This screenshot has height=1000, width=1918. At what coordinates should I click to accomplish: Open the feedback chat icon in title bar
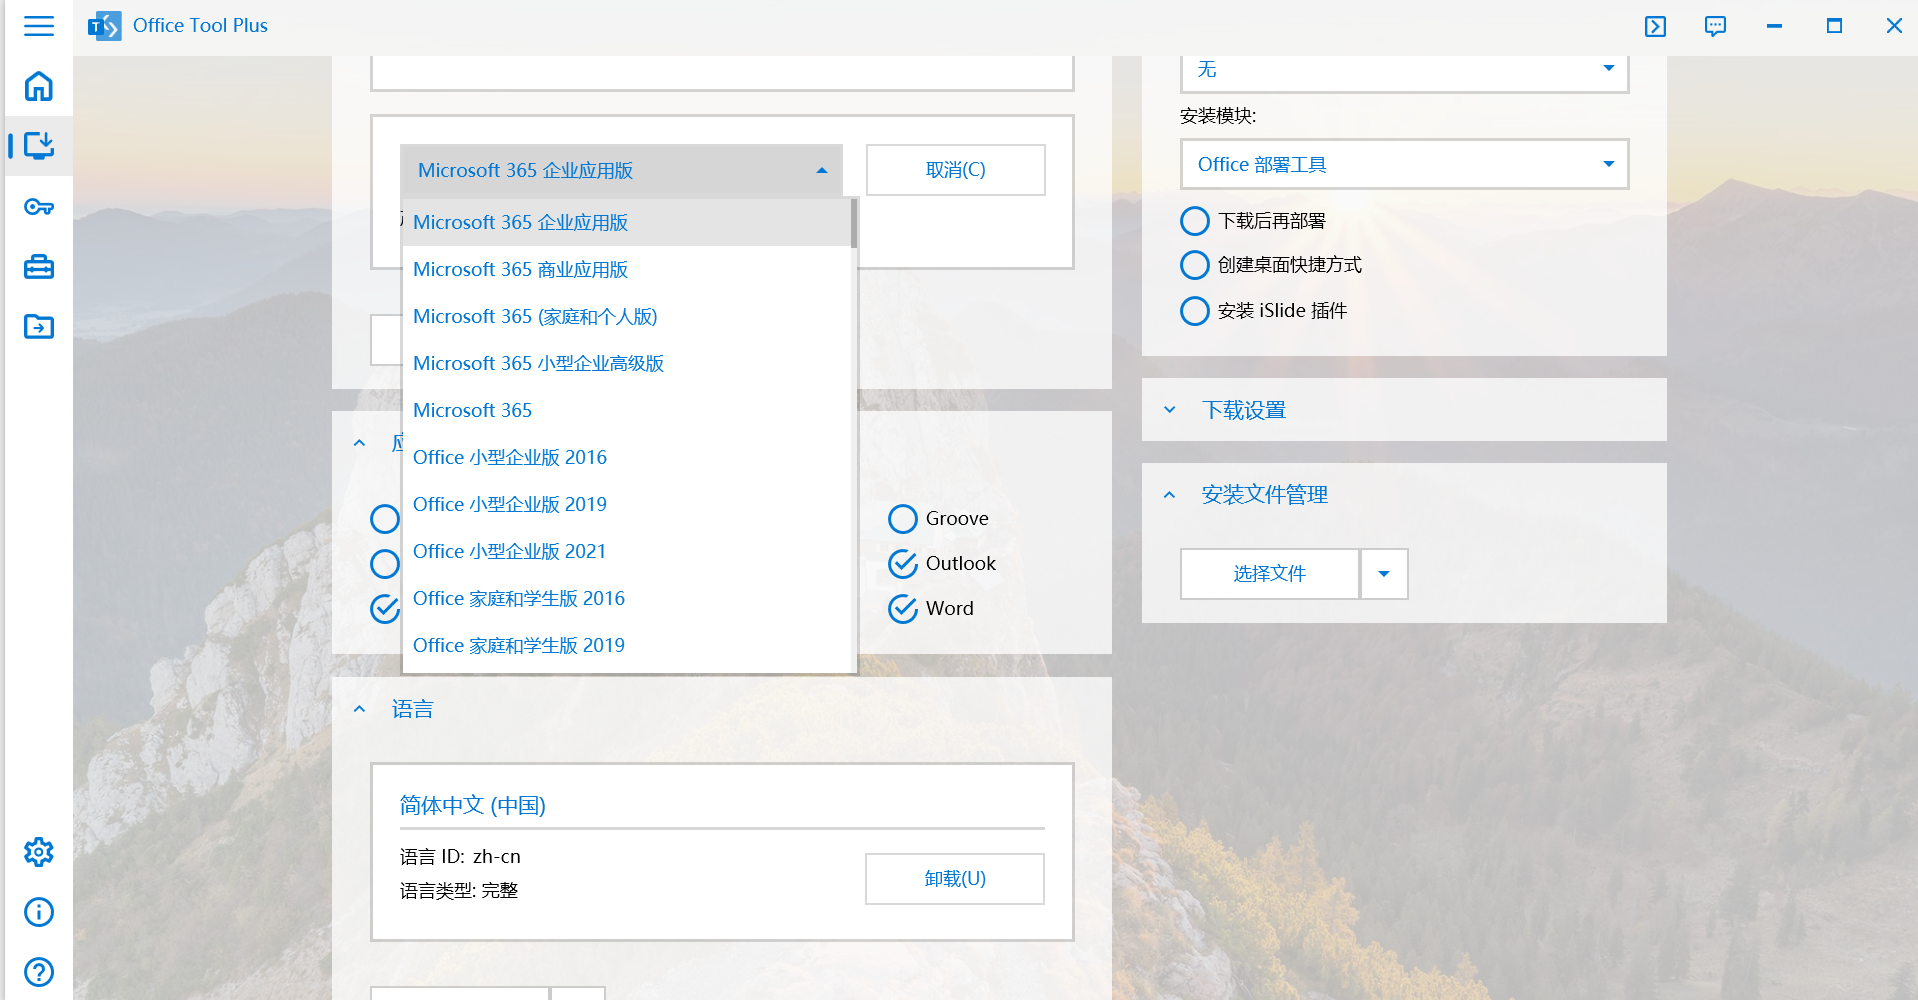pyautogui.click(x=1715, y=26)
